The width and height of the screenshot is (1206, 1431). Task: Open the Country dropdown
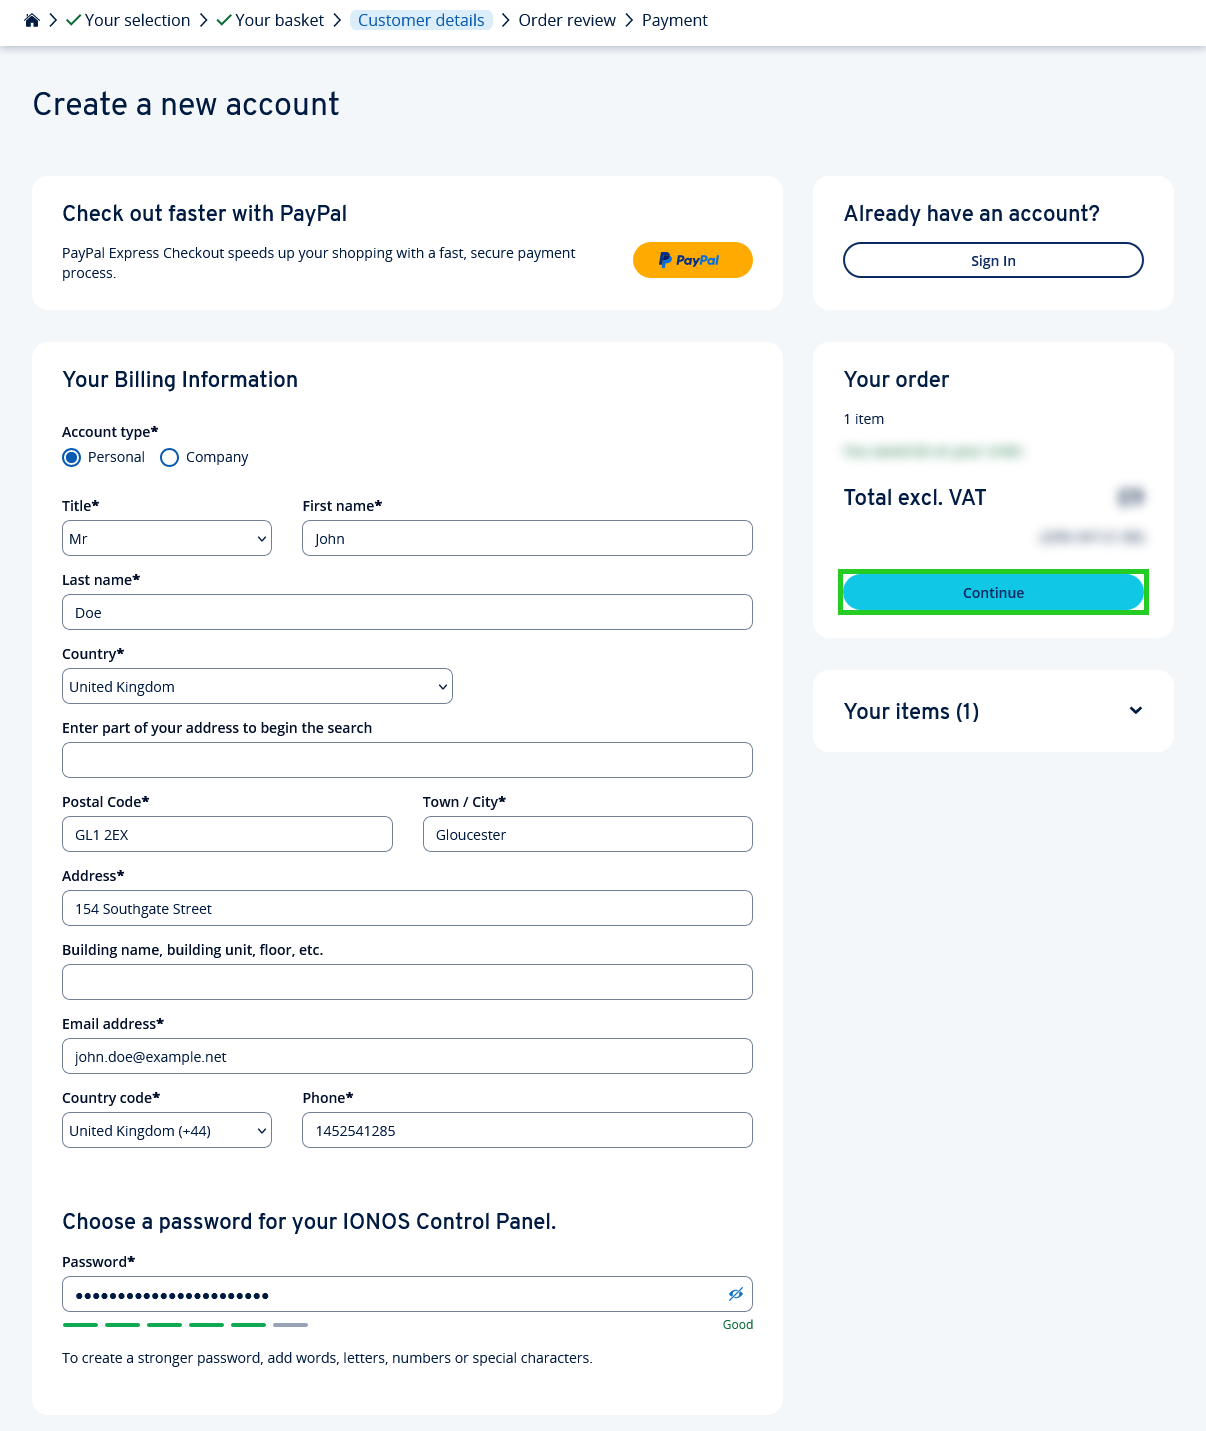257,686
